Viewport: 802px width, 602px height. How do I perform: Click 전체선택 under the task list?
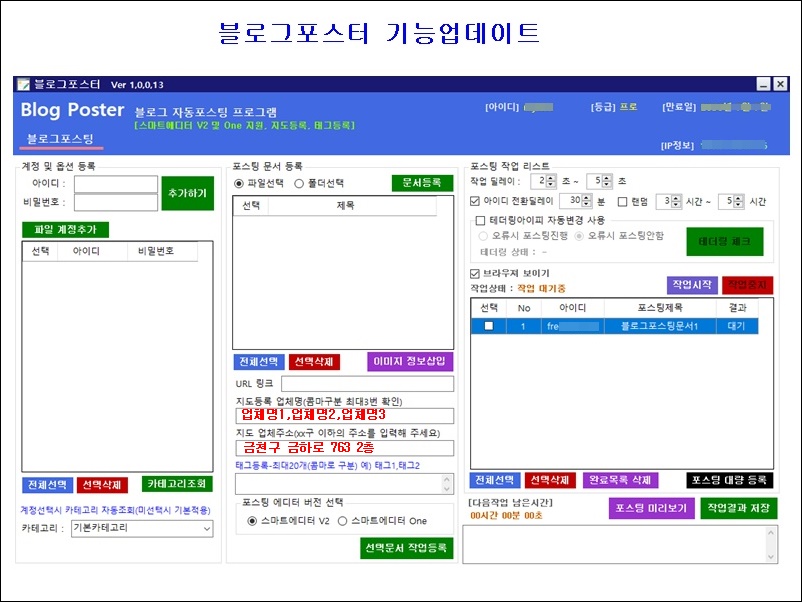coord(495,480)
